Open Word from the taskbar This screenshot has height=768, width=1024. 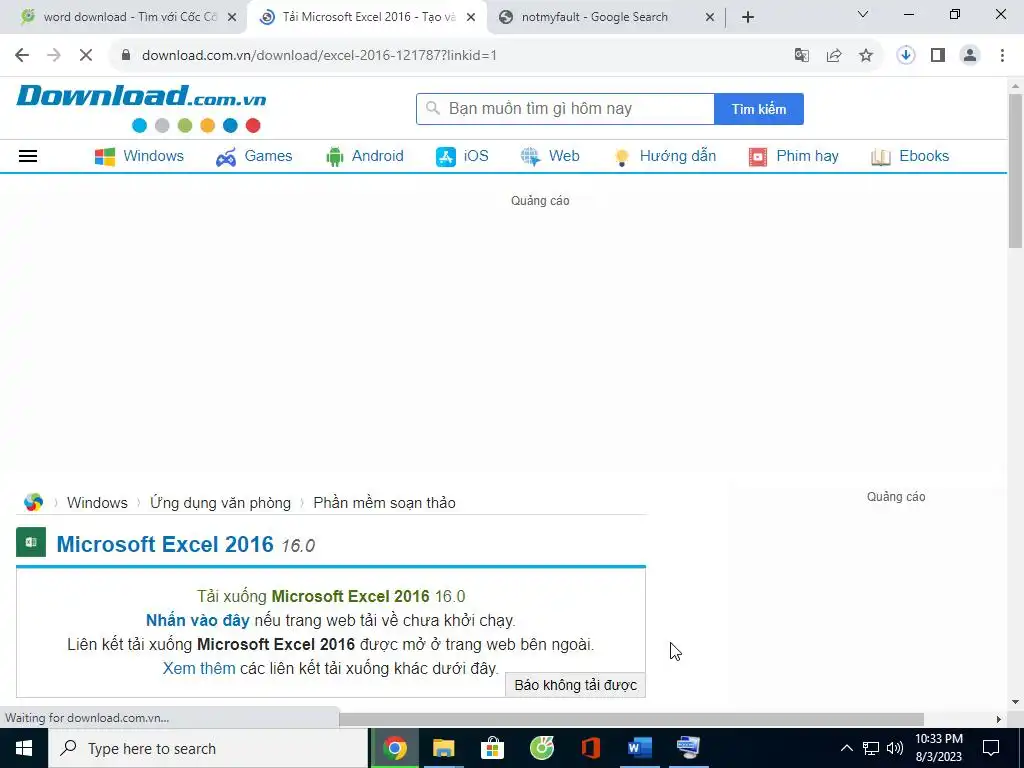tap(639, 748)
